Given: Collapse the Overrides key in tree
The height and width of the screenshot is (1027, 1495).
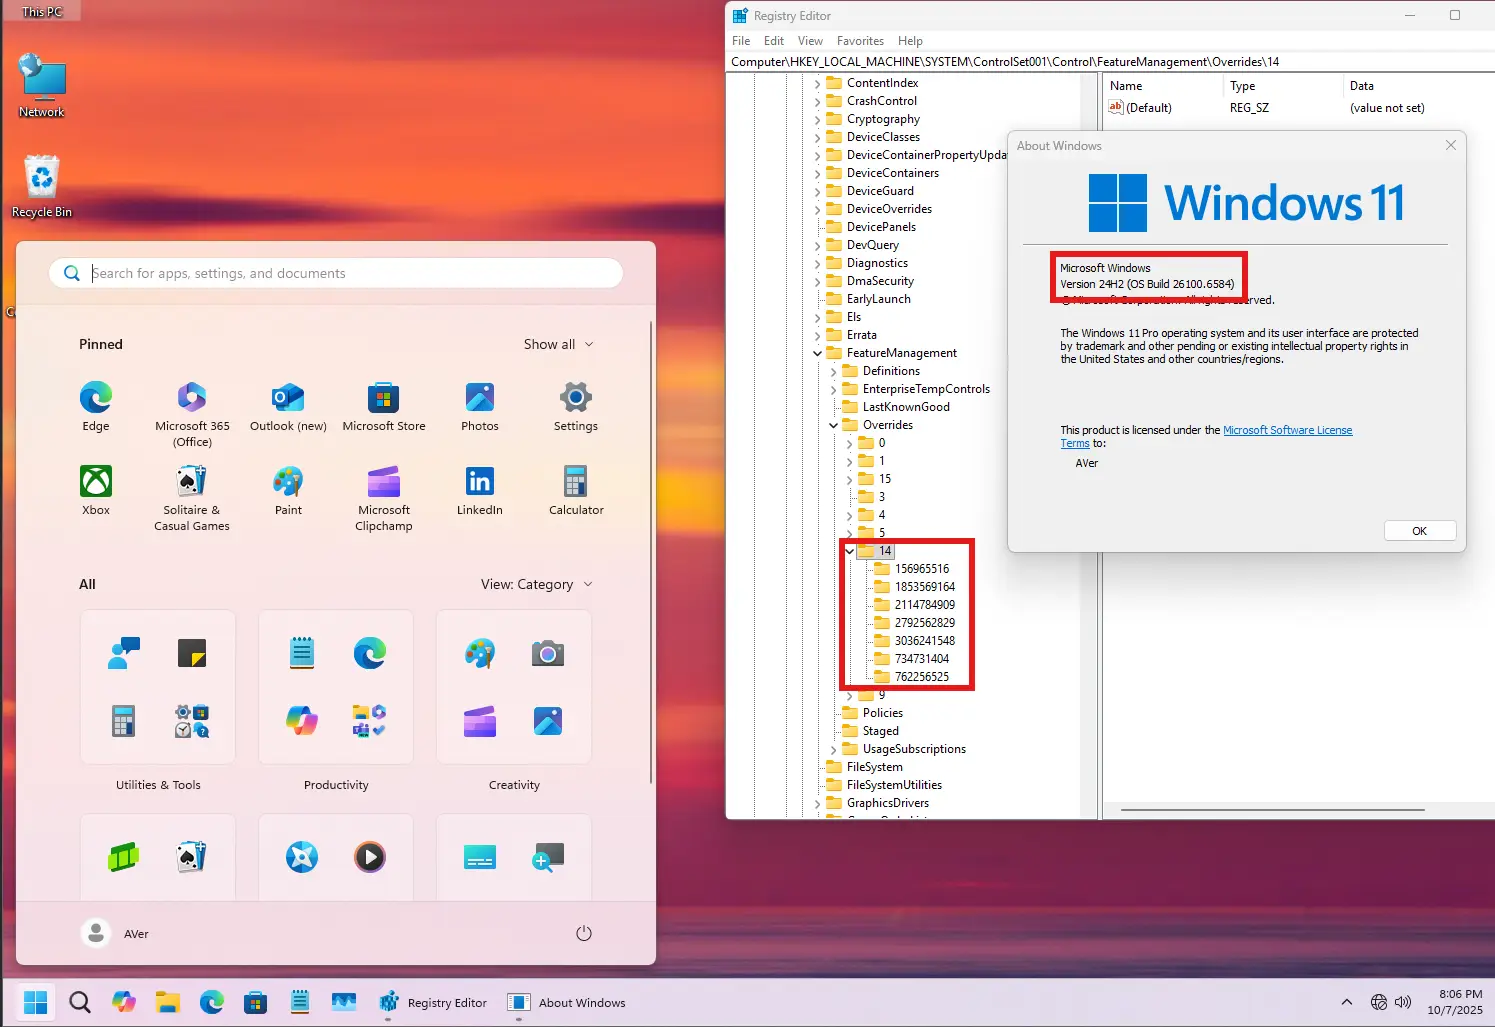Looking at the screenshot, I should (833, 425).
